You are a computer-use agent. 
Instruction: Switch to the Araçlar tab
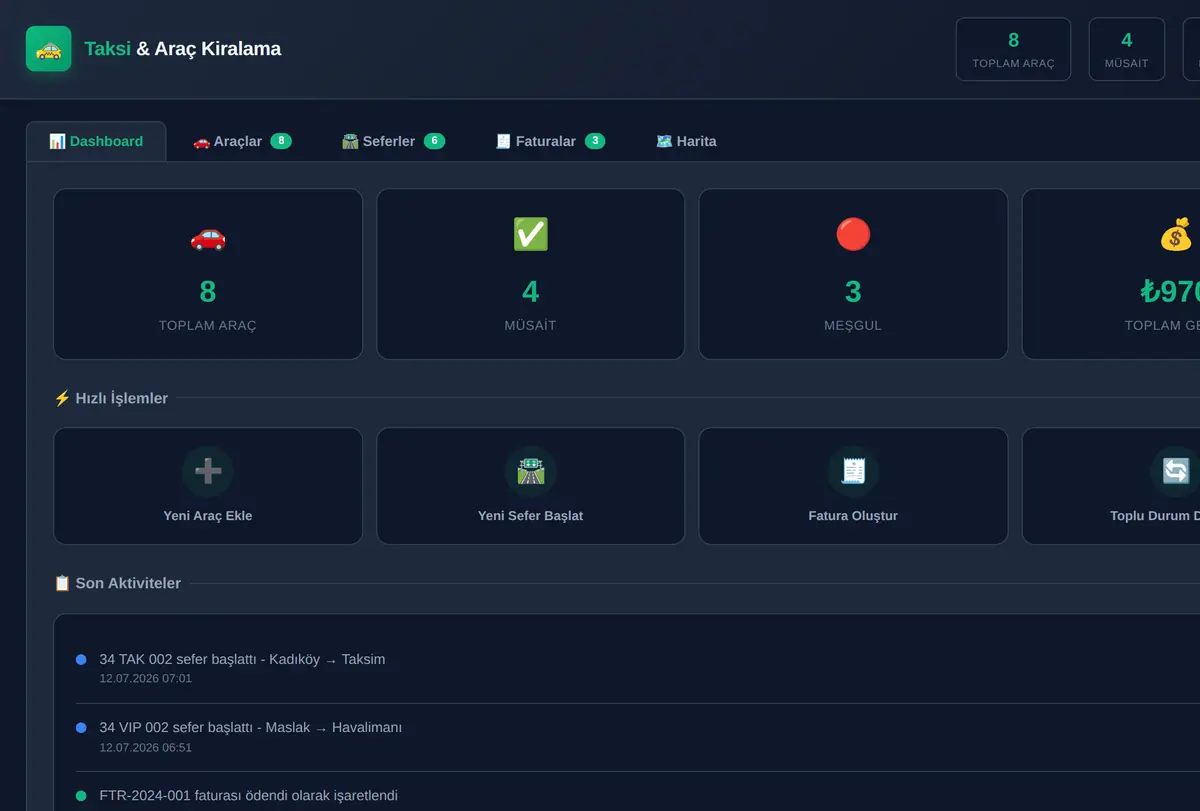pos(242,141)
